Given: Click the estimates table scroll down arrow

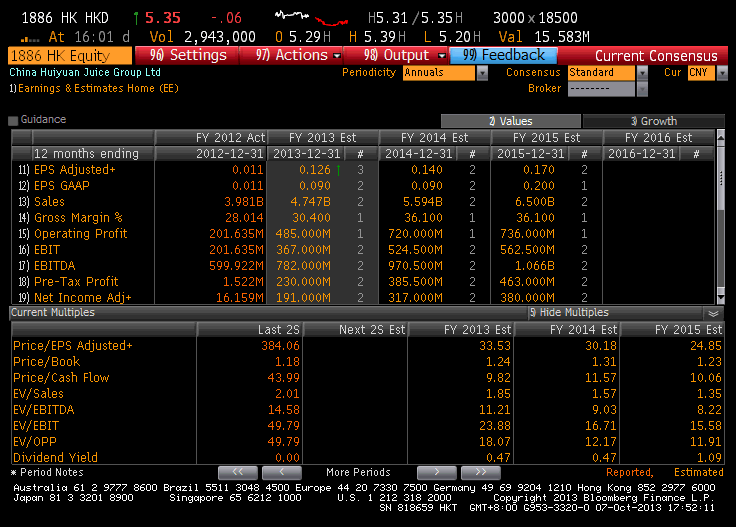Looking at the screenshot, I should point(721,298).
